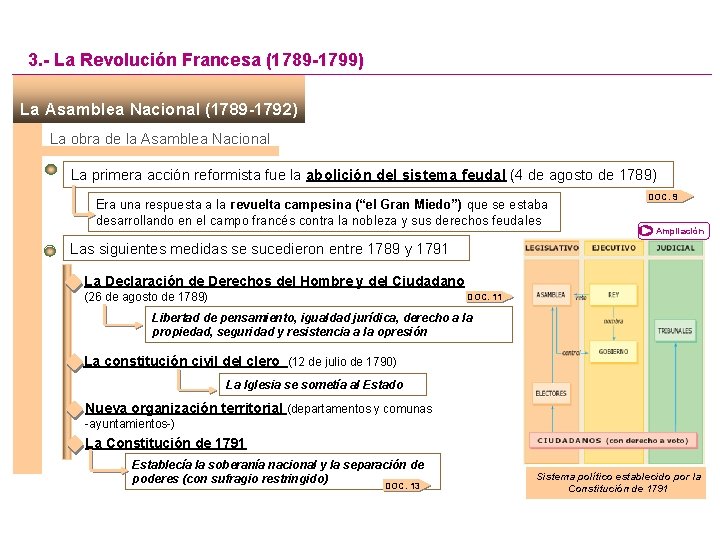
Task: Click the JUDICIAL column header
Action: point(675,248)
